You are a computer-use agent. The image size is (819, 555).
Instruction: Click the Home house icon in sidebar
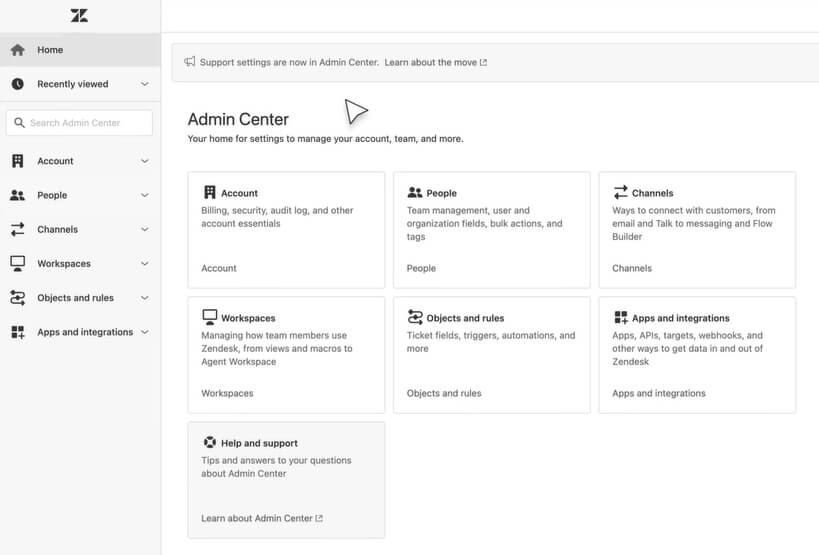pos(17,50)
